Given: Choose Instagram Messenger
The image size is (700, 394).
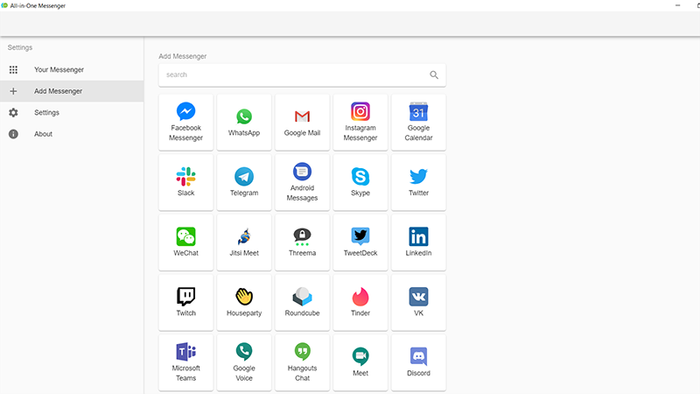Looking at the screenshot, I should point(360,122).
